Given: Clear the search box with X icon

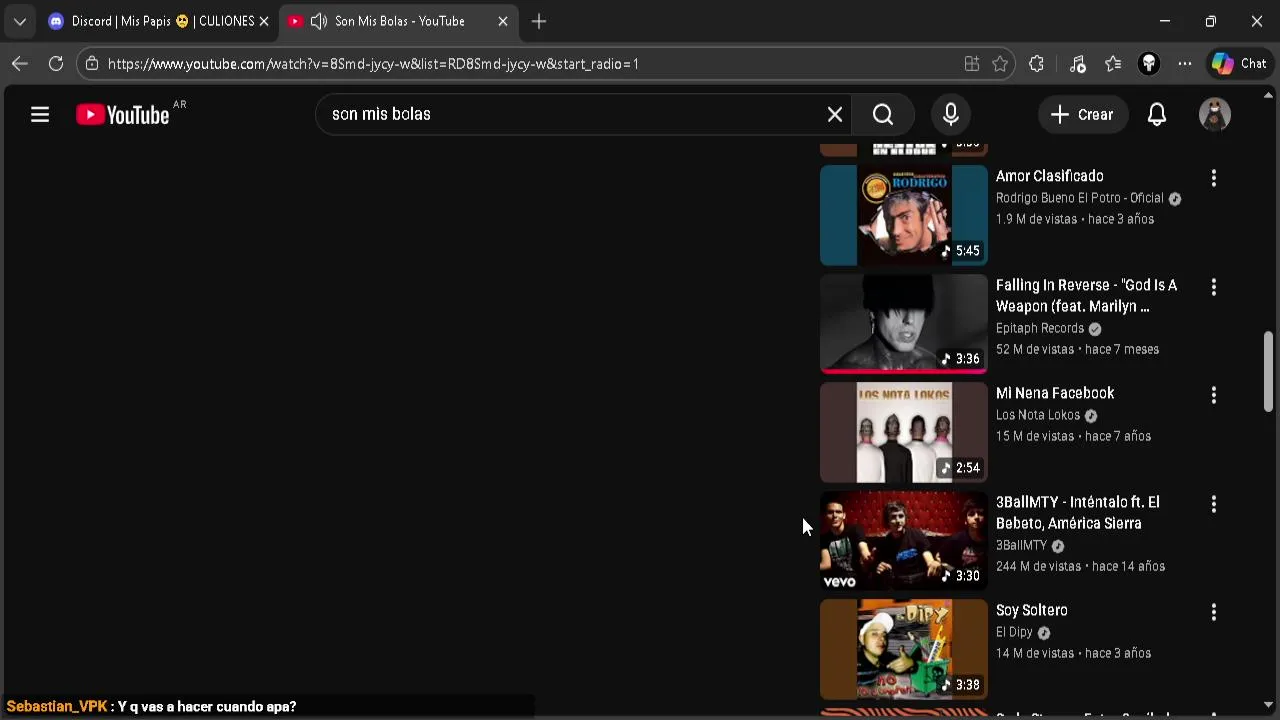Looking at the screenshot, I should pyautogui.click(x=835, y=114).
